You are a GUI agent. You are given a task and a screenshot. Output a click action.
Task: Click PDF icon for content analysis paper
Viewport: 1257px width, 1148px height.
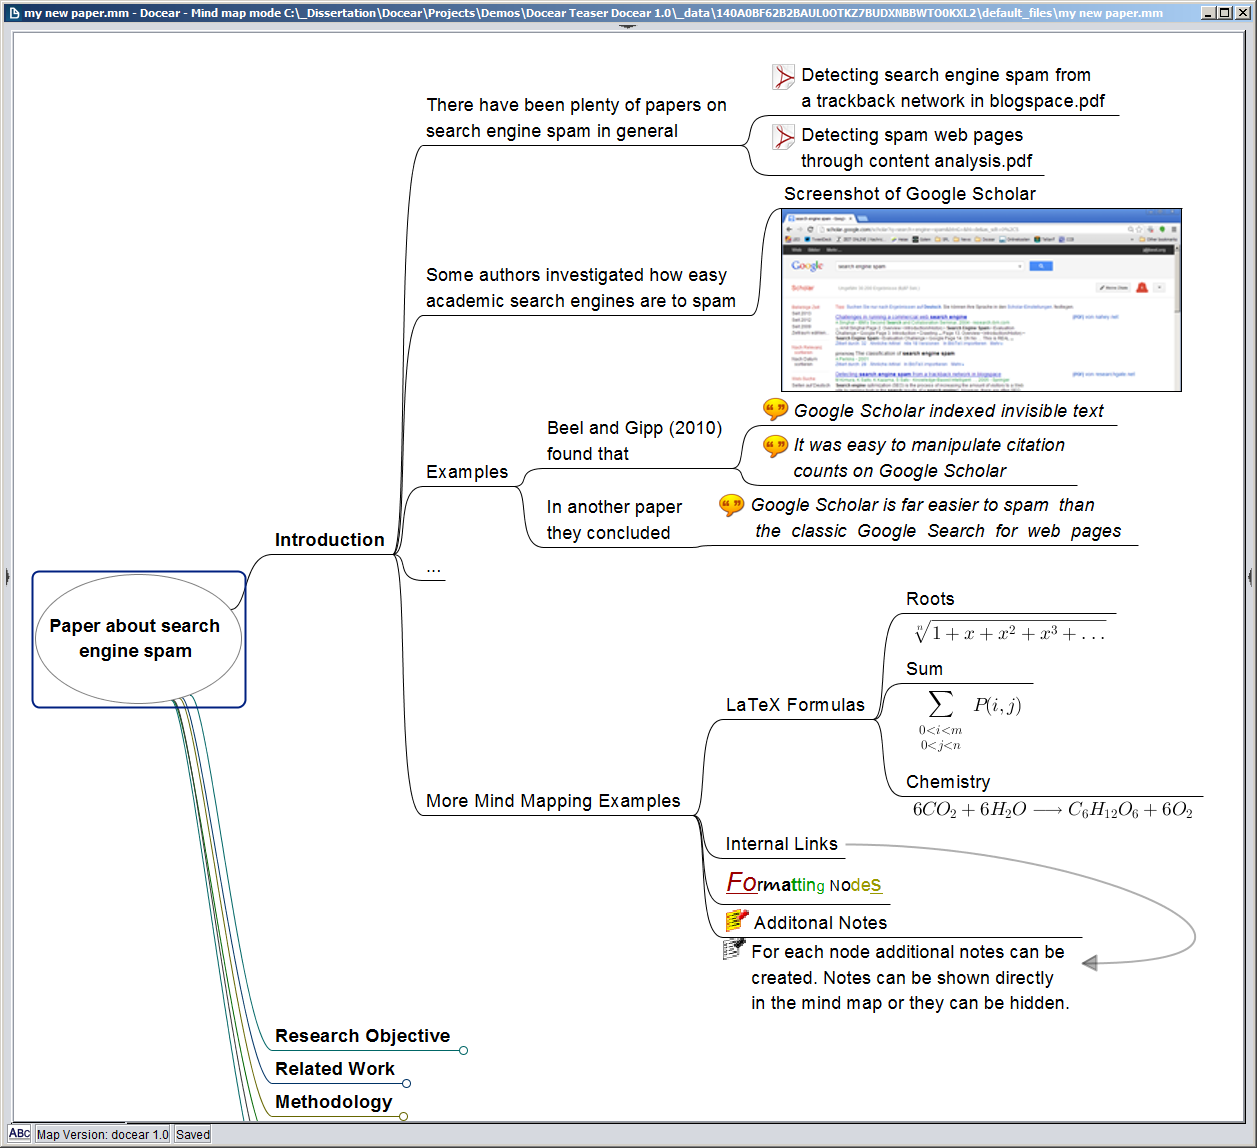783,137
